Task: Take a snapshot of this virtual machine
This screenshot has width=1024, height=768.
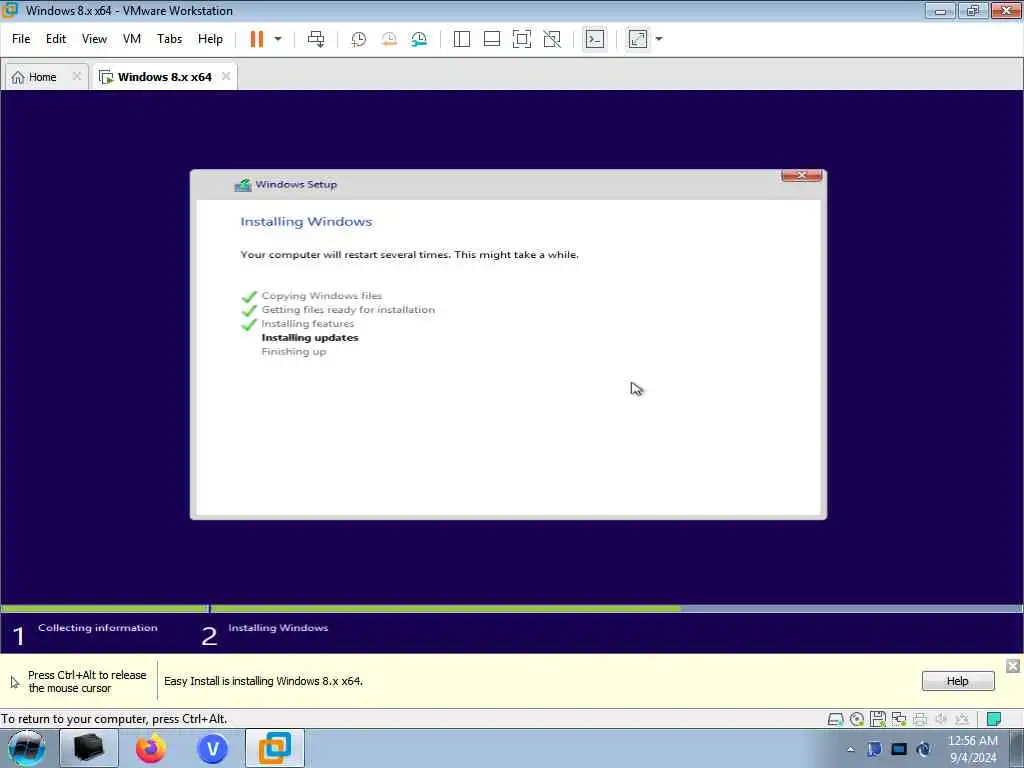Action: (359, 39)
